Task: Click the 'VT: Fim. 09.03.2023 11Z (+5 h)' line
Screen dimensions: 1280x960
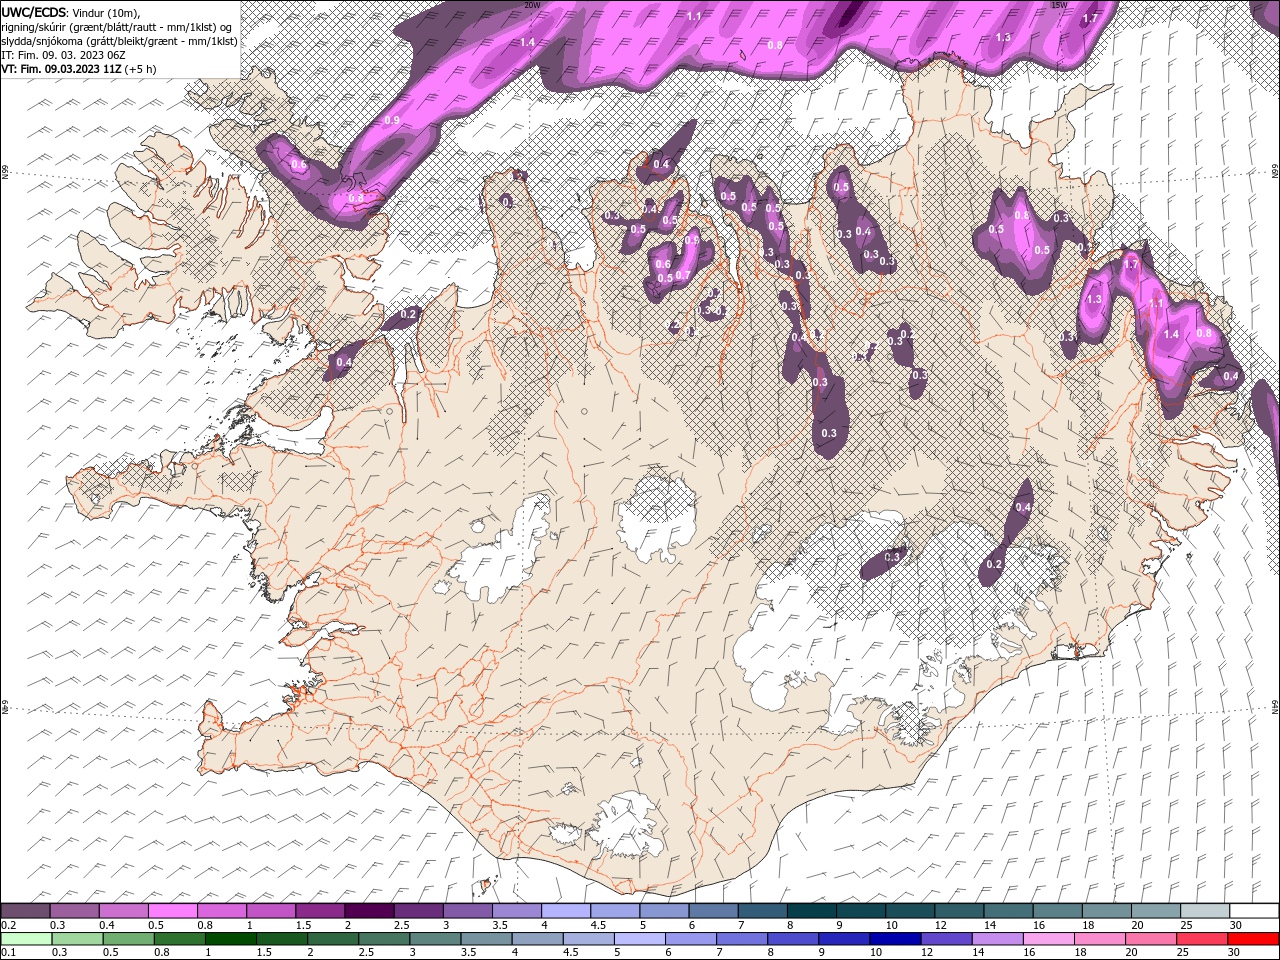Action: (78, 69)
